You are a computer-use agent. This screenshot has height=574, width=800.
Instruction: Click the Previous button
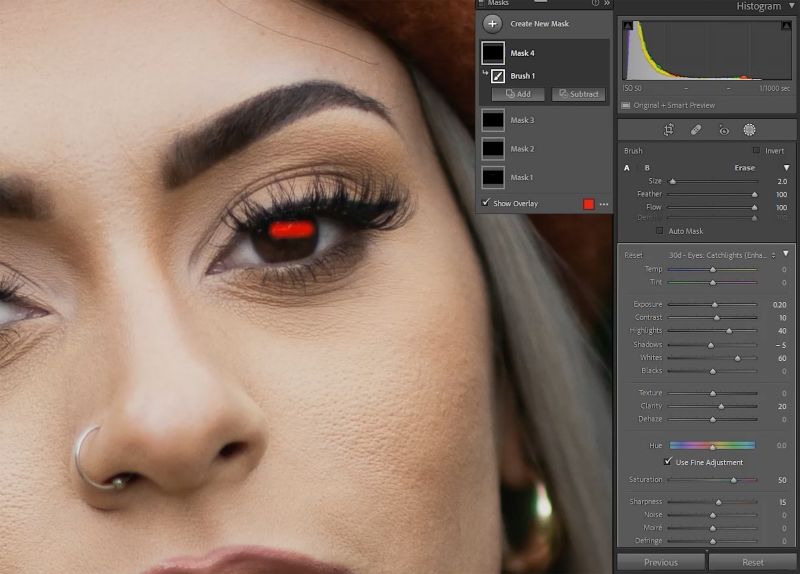[x=661, y=562]
